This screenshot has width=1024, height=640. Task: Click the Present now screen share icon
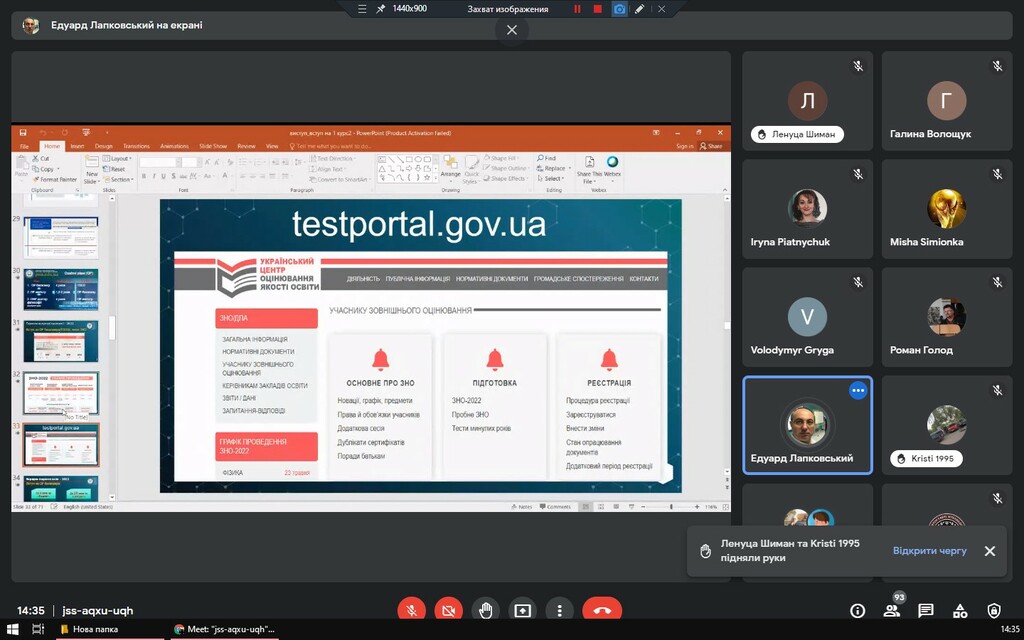coord(522,610)
